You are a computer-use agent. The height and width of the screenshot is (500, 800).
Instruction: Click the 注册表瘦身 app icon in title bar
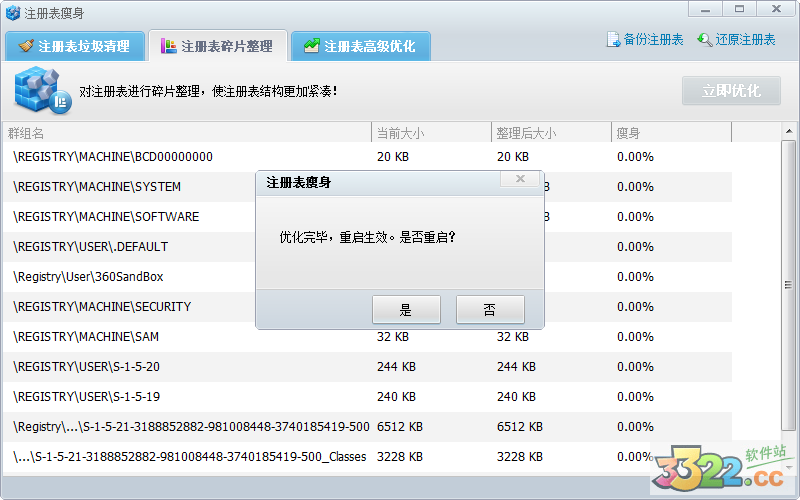point(13,13)
